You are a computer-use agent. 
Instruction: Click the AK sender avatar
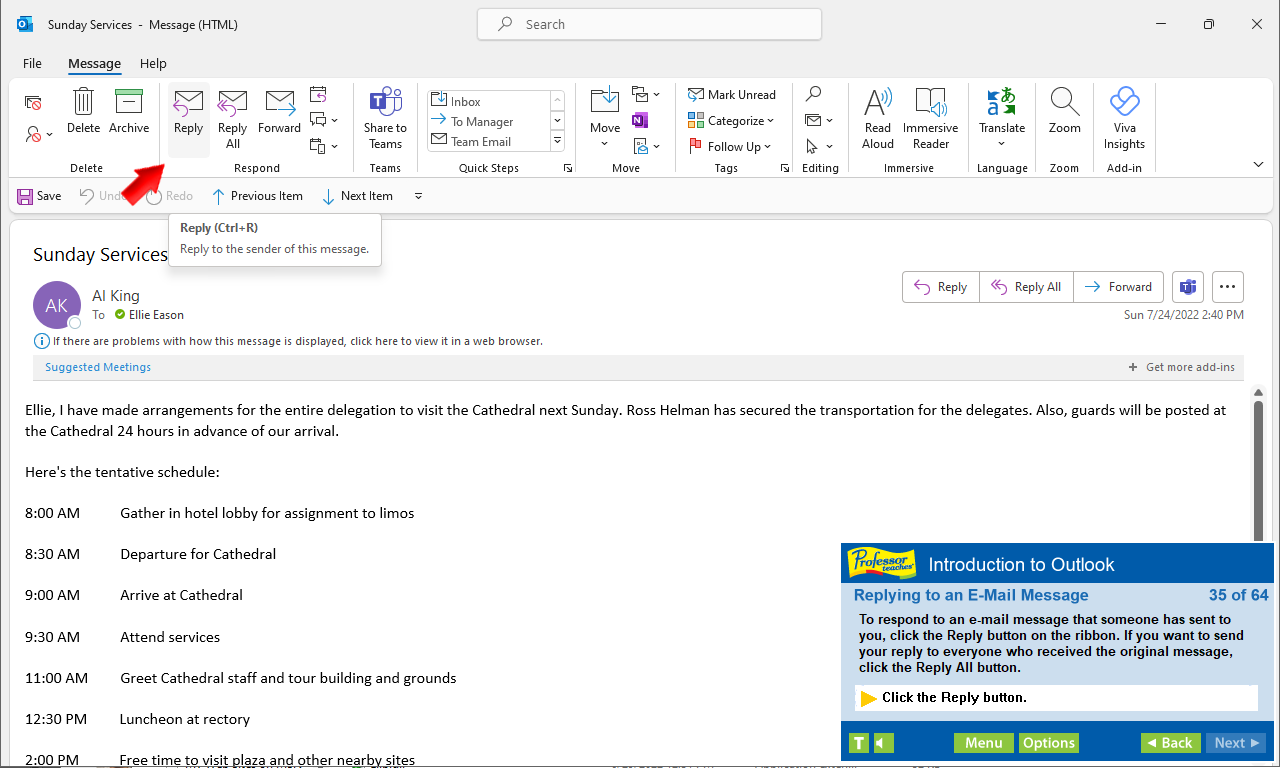(x=57, y=305)
